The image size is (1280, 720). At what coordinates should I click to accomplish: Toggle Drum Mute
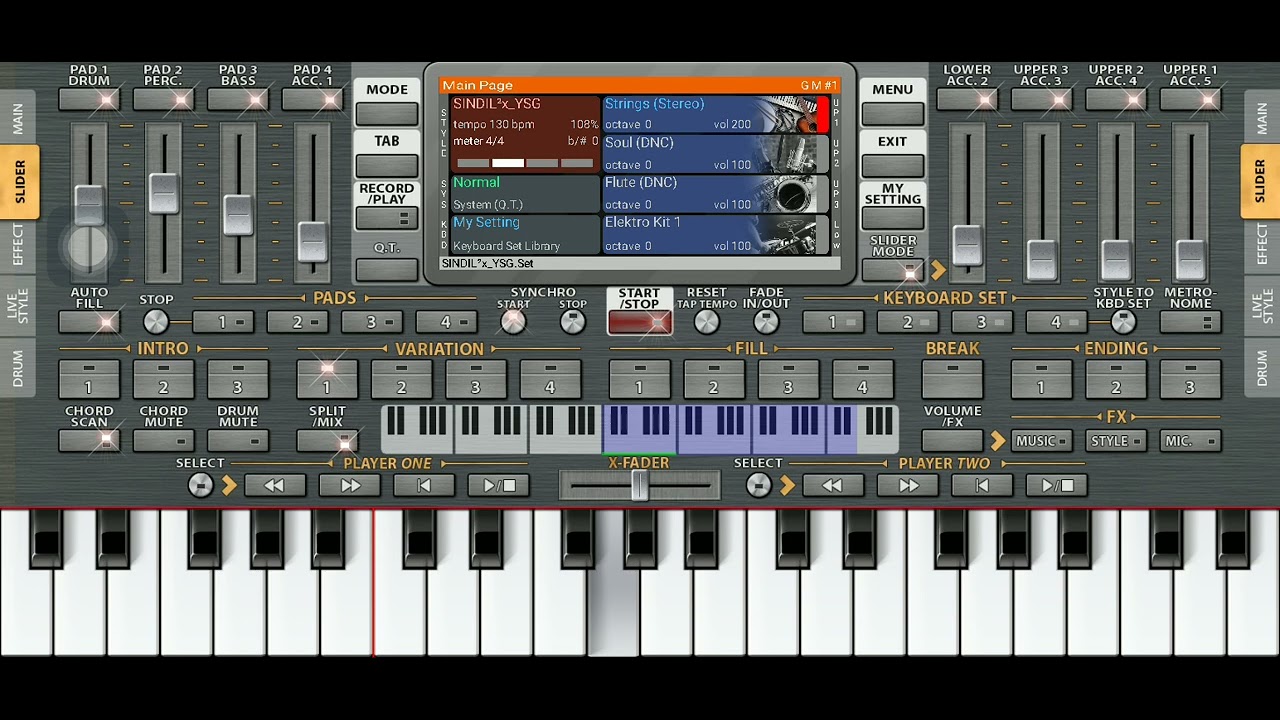238,440
